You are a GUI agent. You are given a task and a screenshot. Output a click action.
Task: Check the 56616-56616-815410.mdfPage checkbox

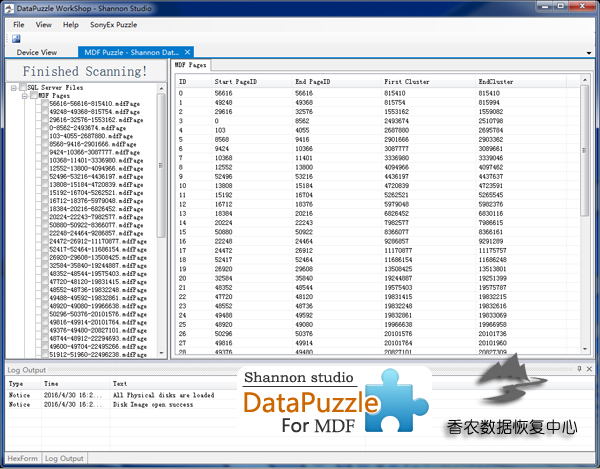click(x=42, y=103)
